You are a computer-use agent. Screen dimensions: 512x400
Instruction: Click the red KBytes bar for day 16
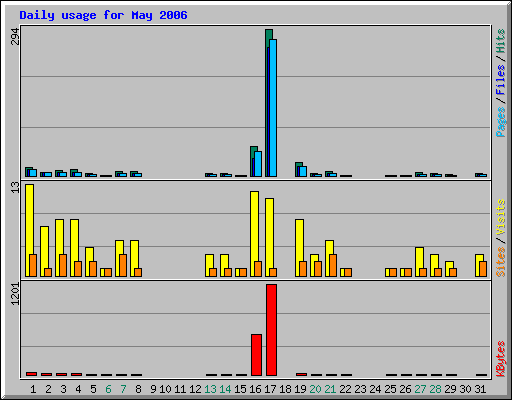point(256,355)
